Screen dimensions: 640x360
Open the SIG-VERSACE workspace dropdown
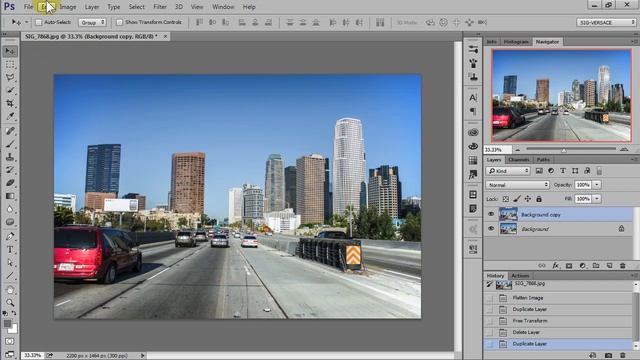(x=607, y=22)
